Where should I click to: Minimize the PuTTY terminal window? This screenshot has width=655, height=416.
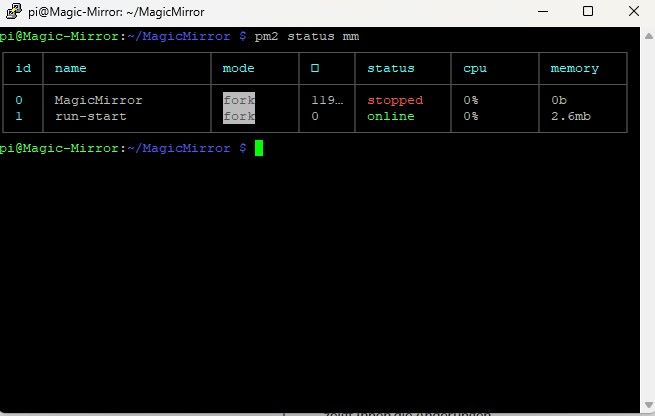[543, 11]
